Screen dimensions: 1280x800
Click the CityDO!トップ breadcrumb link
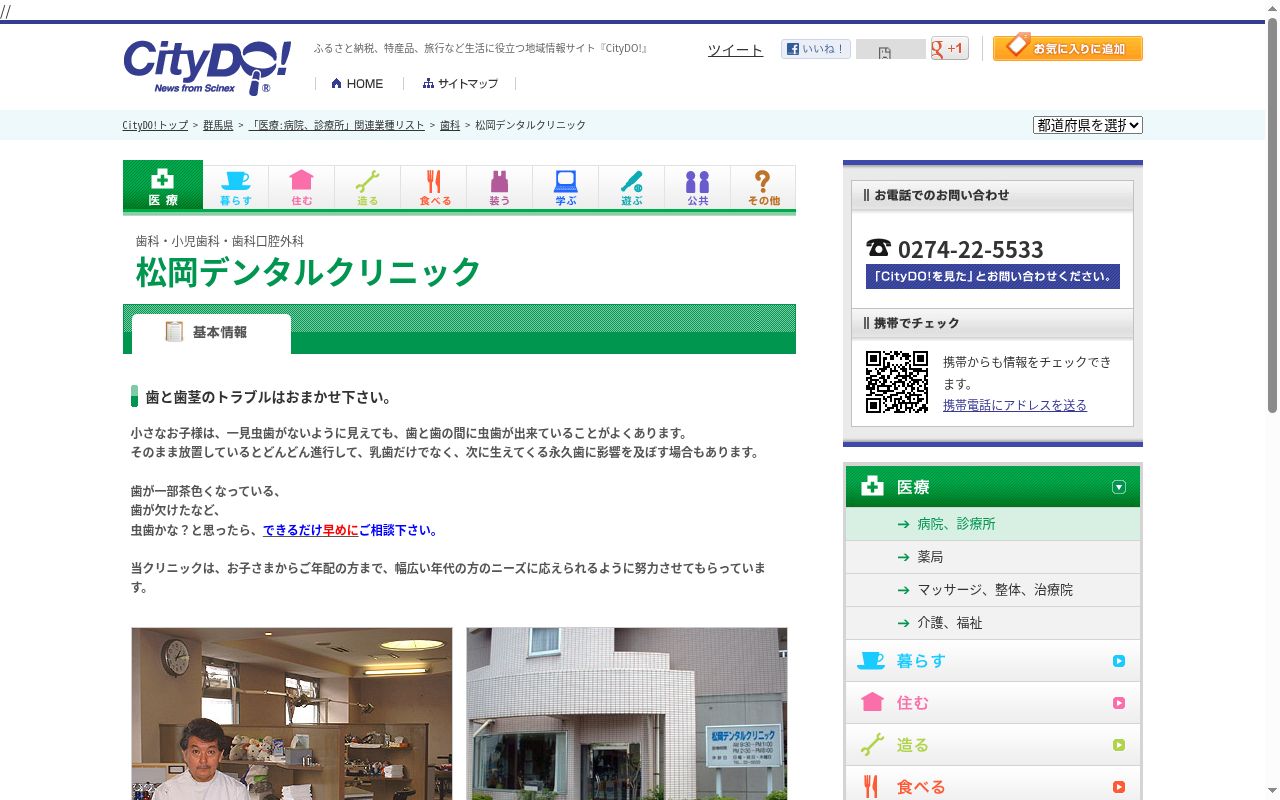pyautogui.click(x=155, y=125)
